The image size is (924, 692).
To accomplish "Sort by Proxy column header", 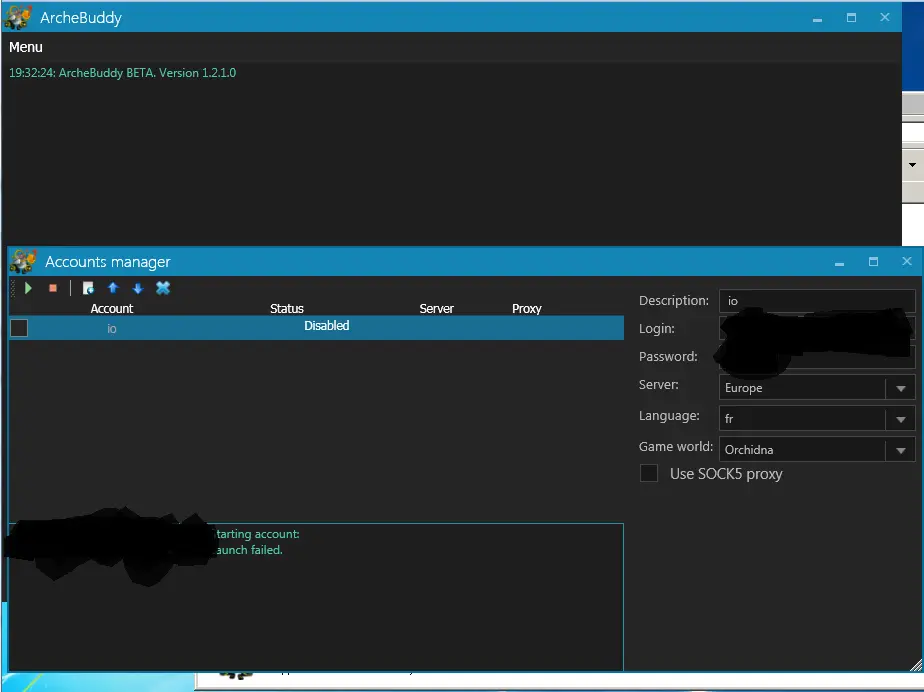I will (527, 308).
